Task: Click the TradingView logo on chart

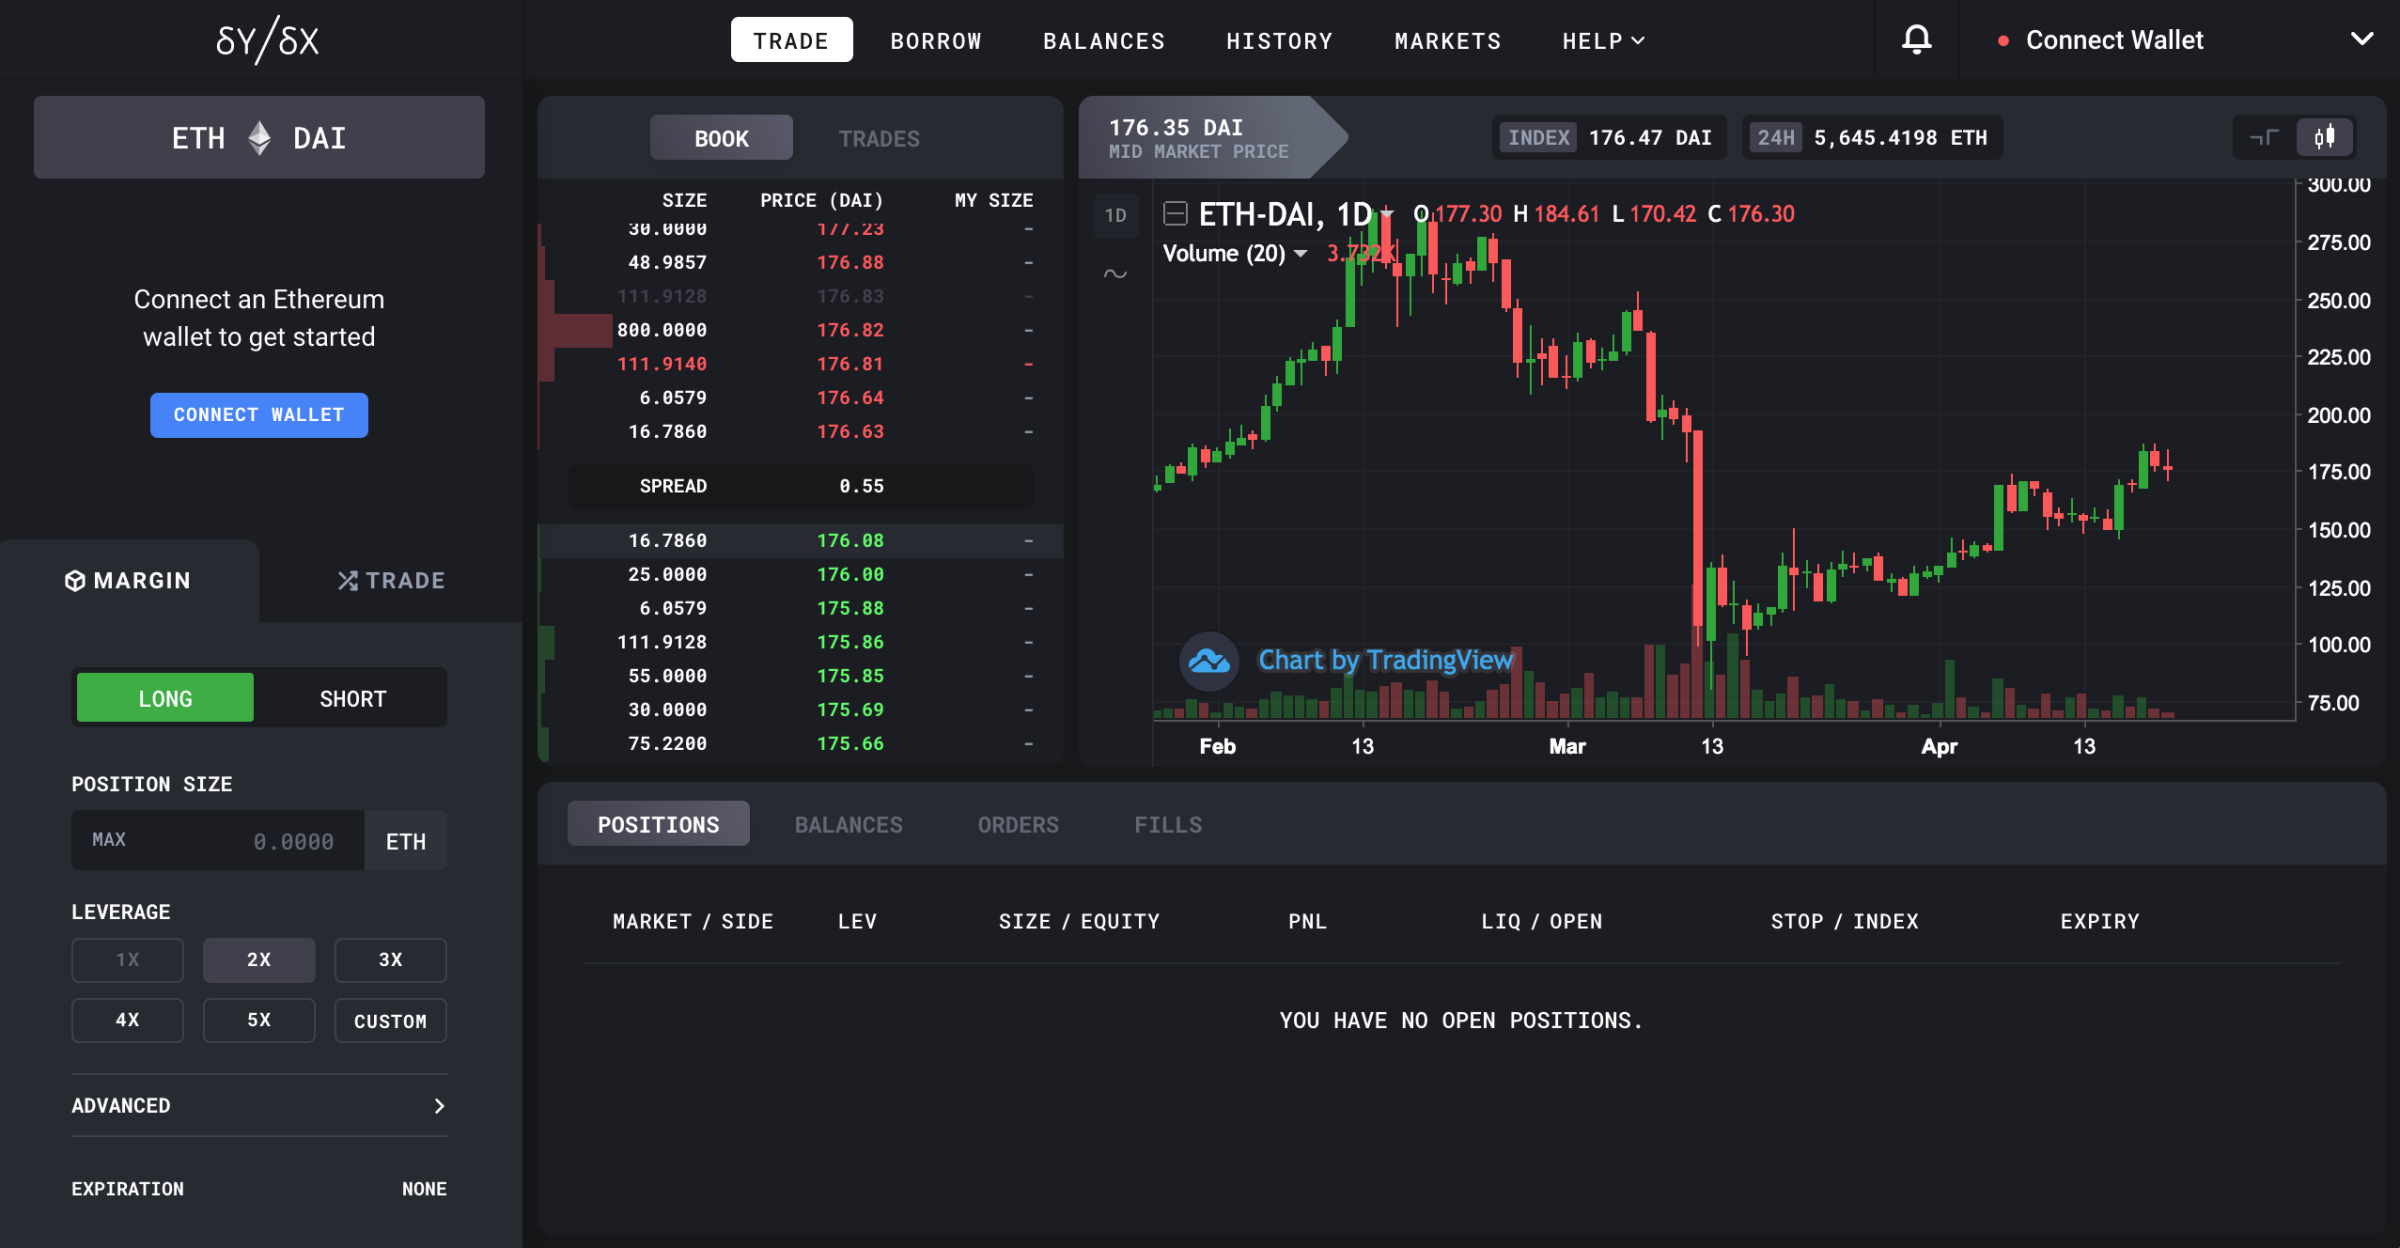Action: pos(1208,660)
